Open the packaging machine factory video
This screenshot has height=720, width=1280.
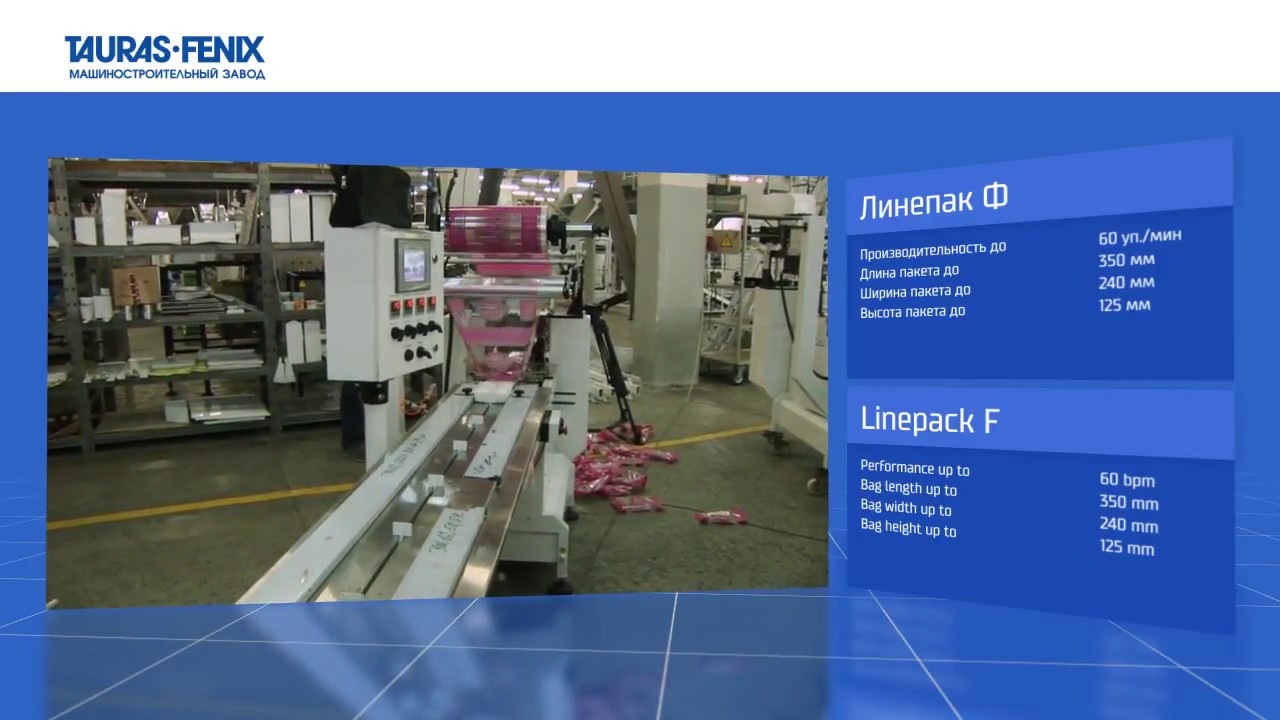438,381
